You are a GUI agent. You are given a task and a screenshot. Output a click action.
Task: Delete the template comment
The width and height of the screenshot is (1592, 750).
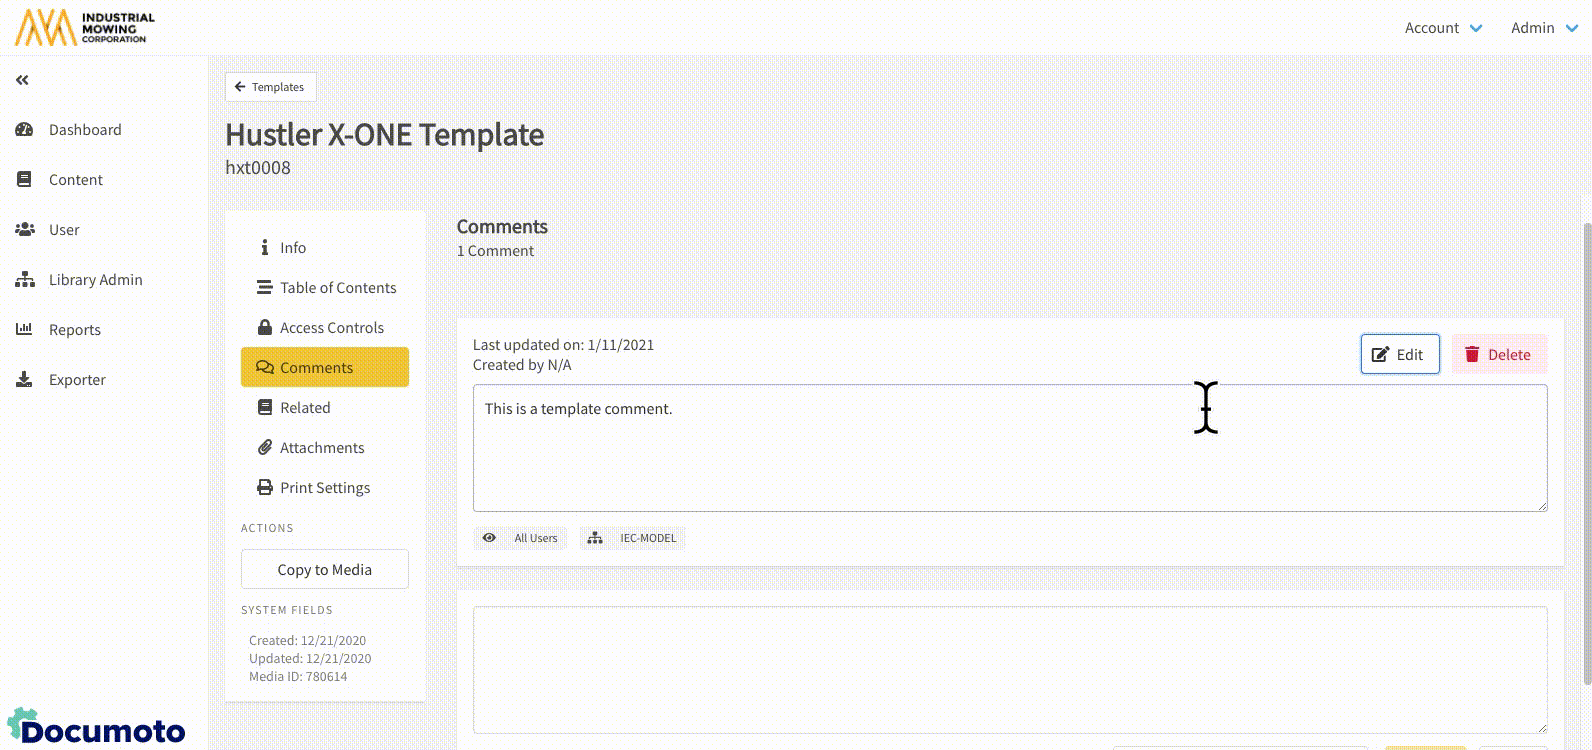pyautogui.click(x=1498, y=354)
